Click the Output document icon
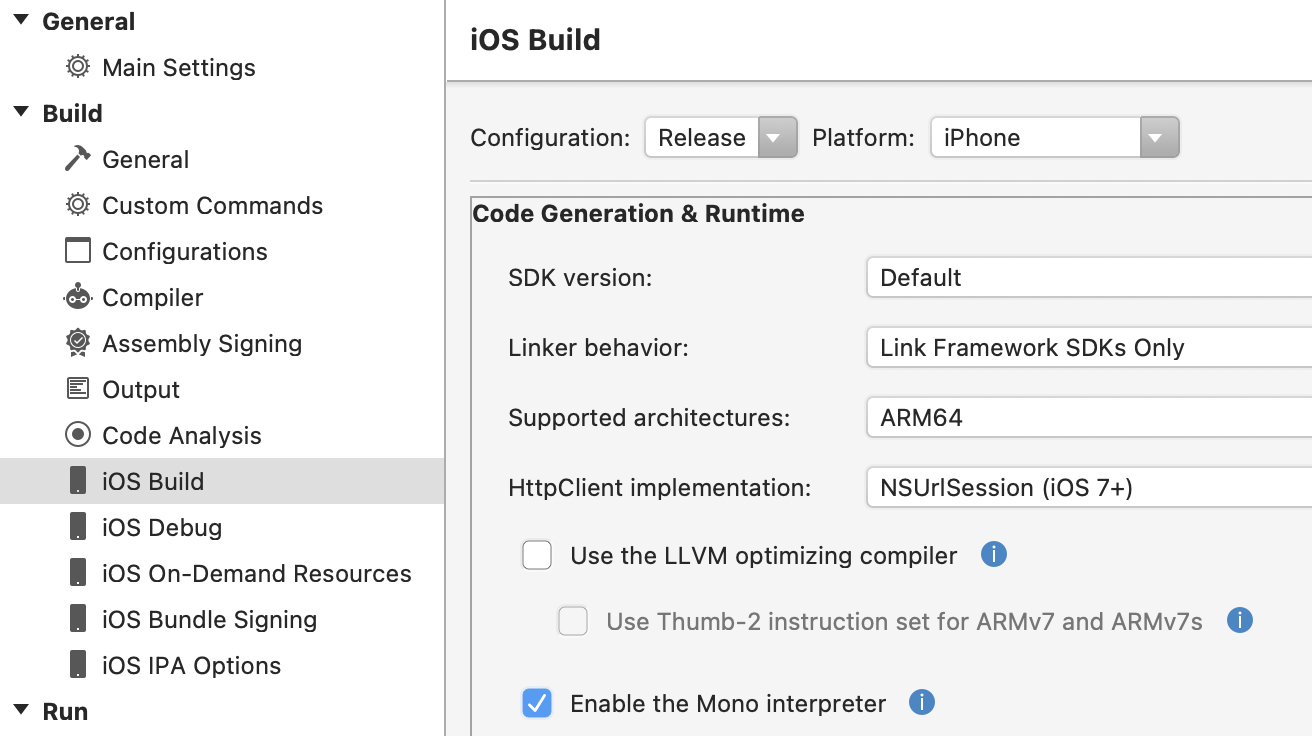The height and width of the screenshot is (736, 1312). (x=77, y=389)
